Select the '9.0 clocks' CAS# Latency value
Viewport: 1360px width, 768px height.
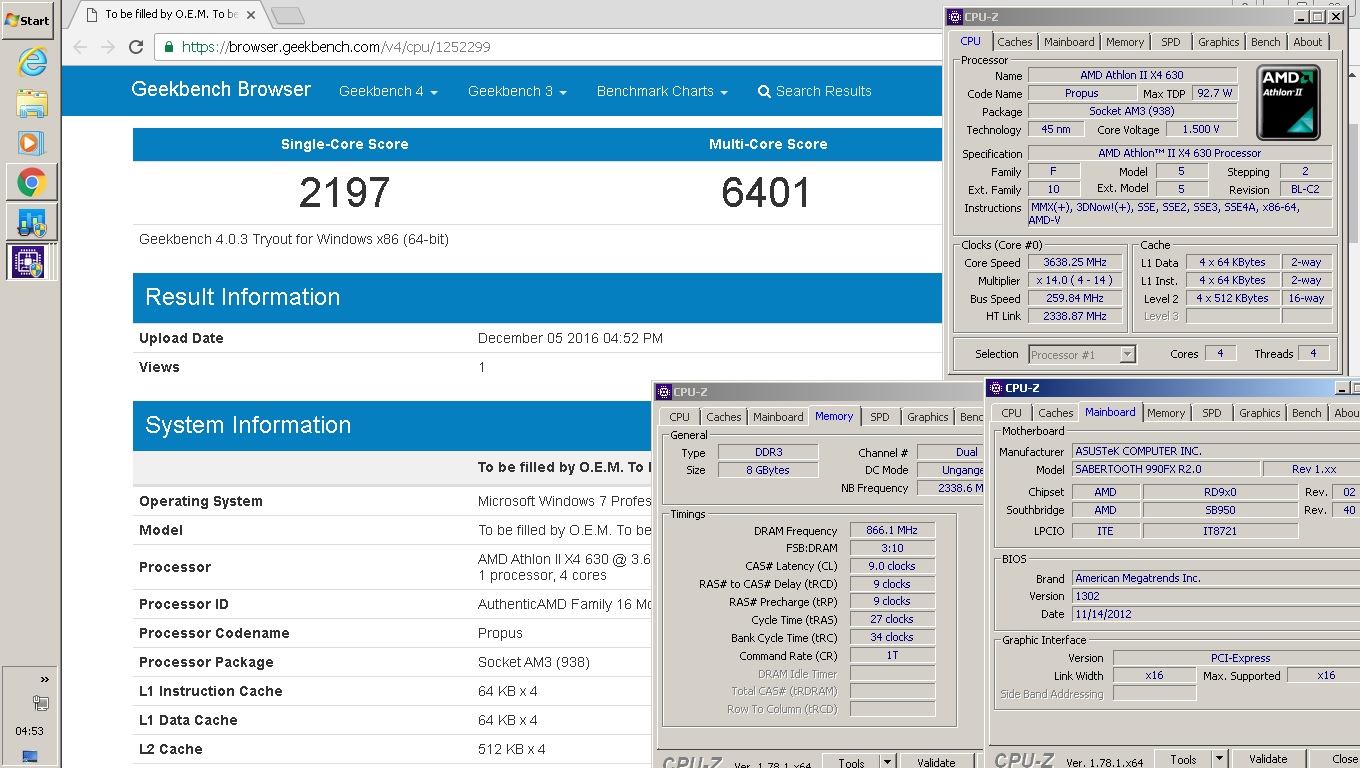coord(893,566)
